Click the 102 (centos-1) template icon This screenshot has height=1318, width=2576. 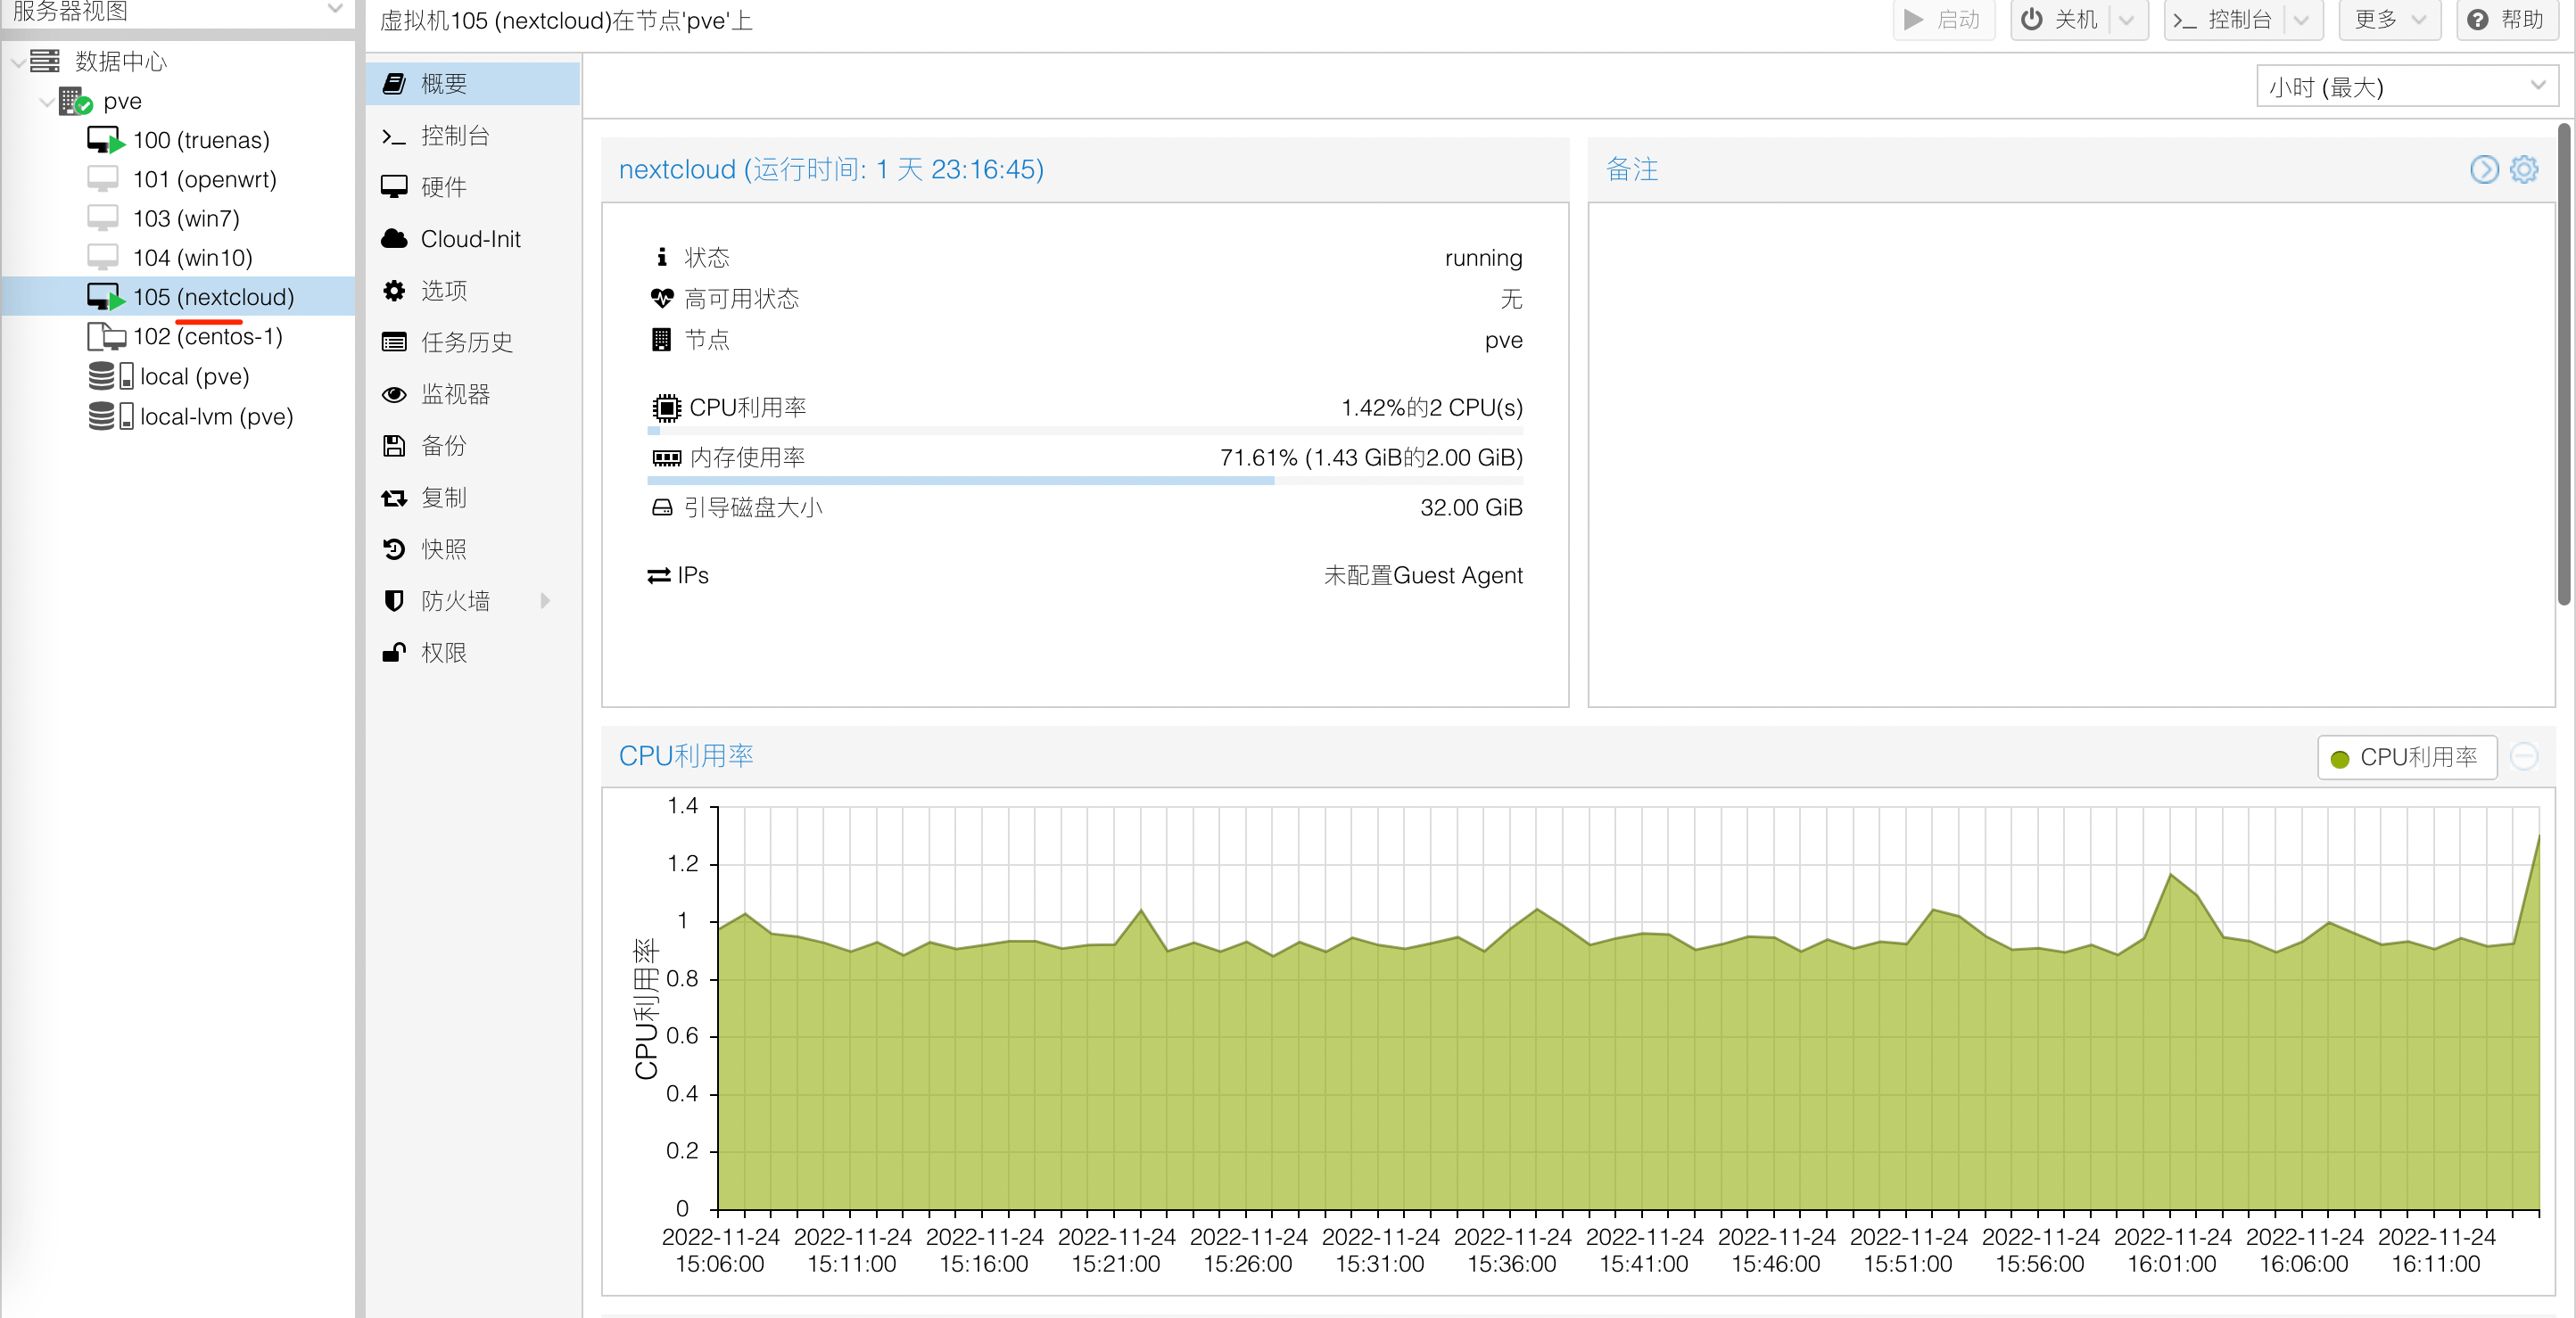(105, 337)
